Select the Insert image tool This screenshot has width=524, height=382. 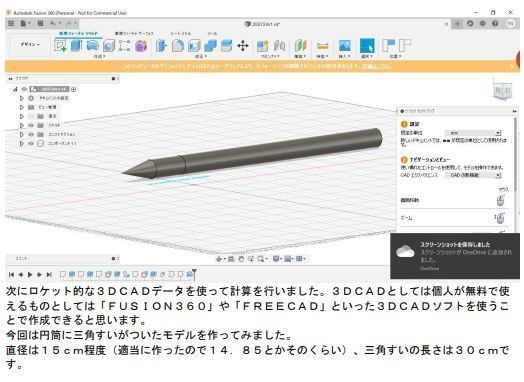[345, 46]
